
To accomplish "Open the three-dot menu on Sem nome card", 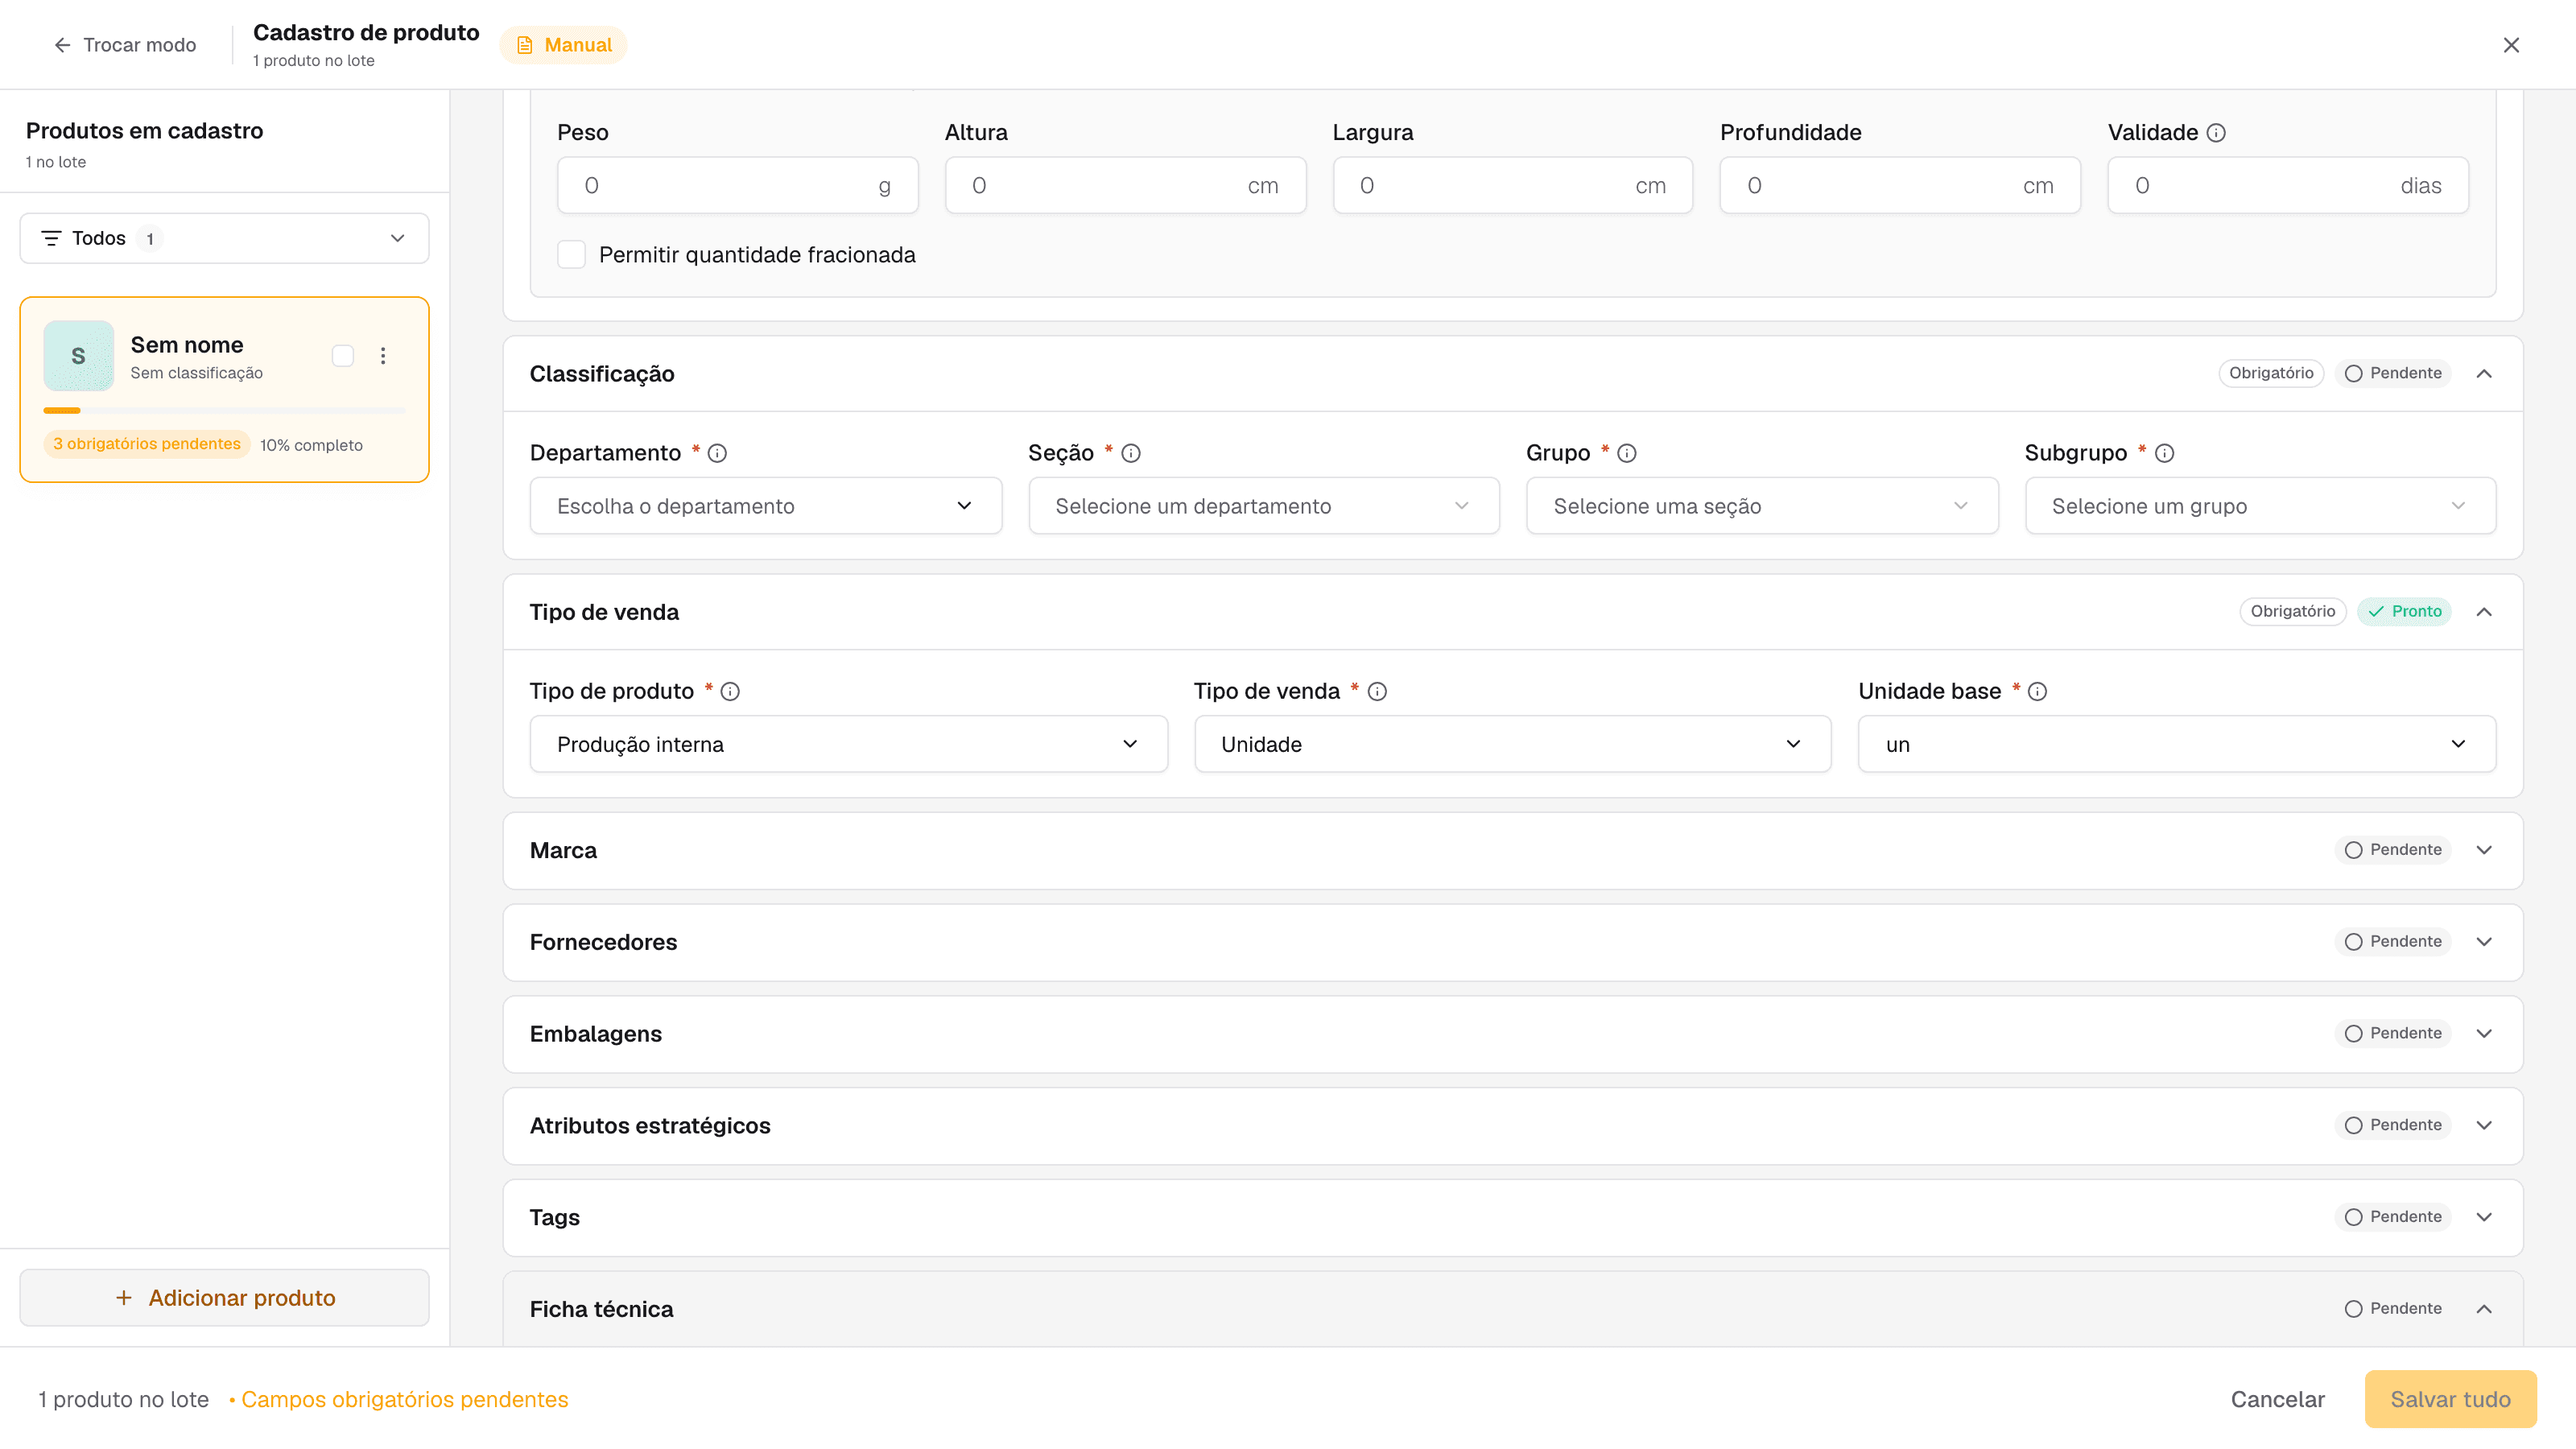I will coord(383,356).
